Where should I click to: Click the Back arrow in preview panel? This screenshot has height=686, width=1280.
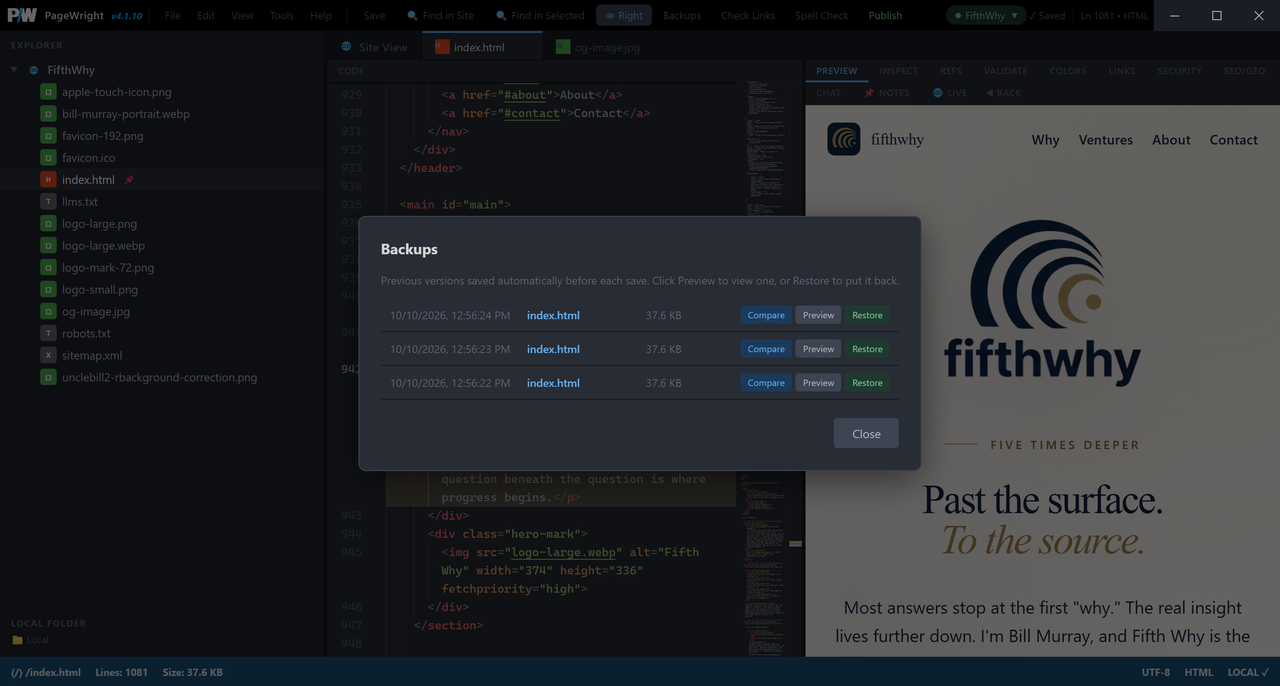click(x=1003, y=93)
